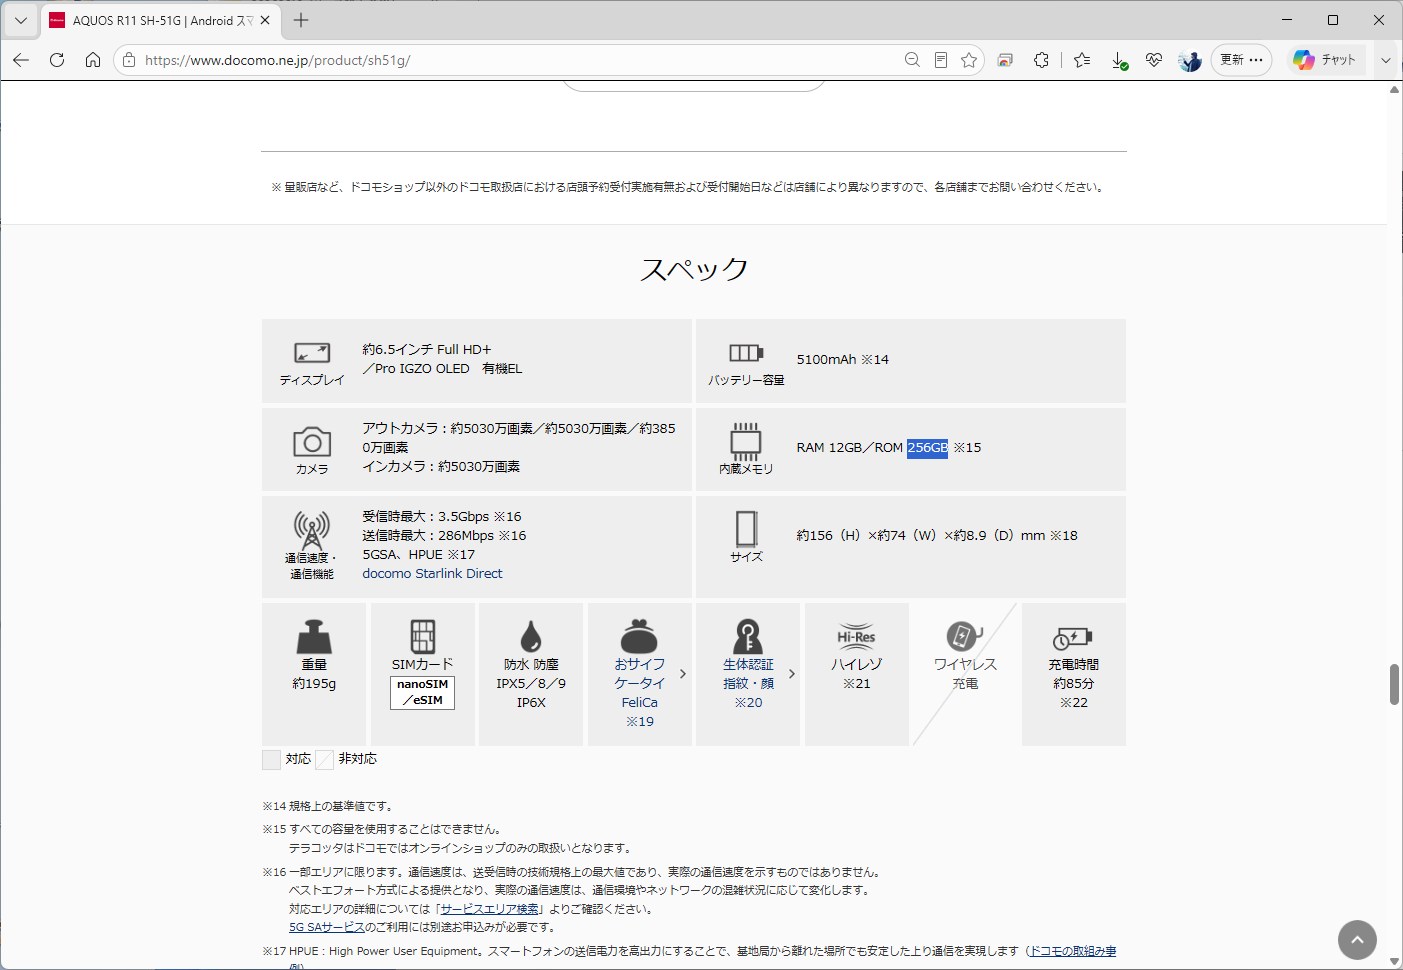Open the split screen icon
This screenshot has width=1403, height=970.
pos(1005,60)
